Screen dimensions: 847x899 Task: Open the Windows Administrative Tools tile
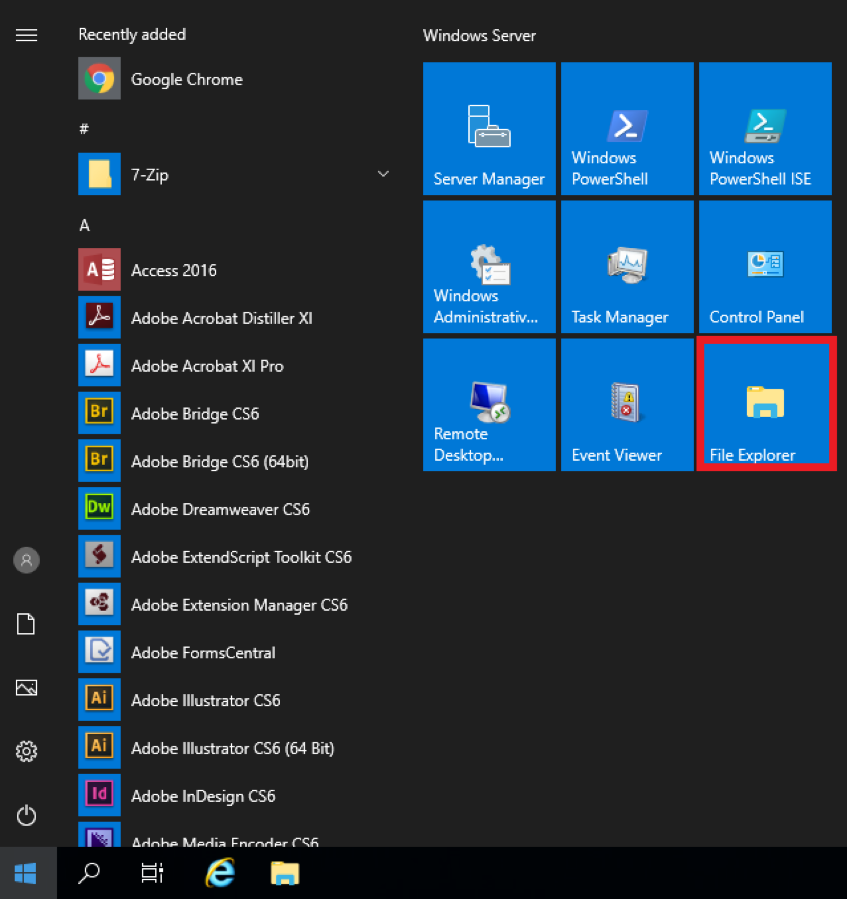point(489,267)
